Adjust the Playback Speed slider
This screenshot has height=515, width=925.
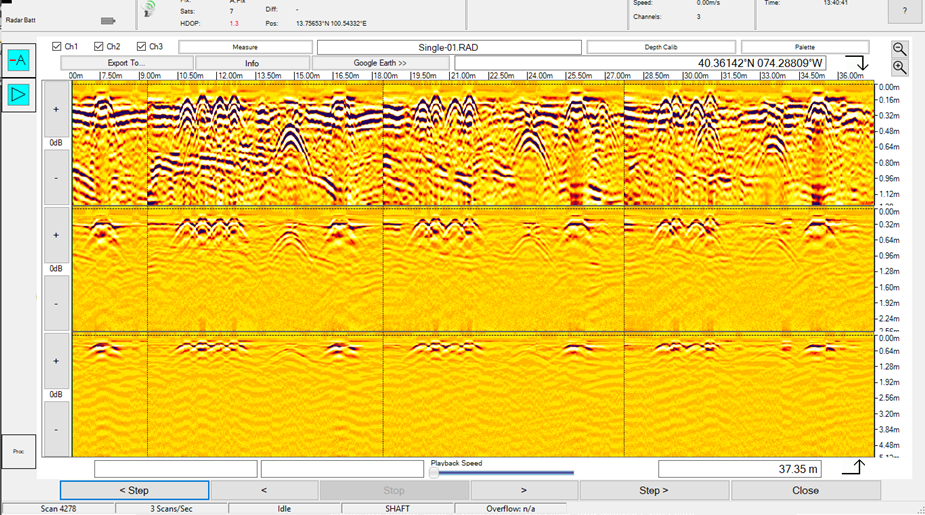tap(435, 473)
